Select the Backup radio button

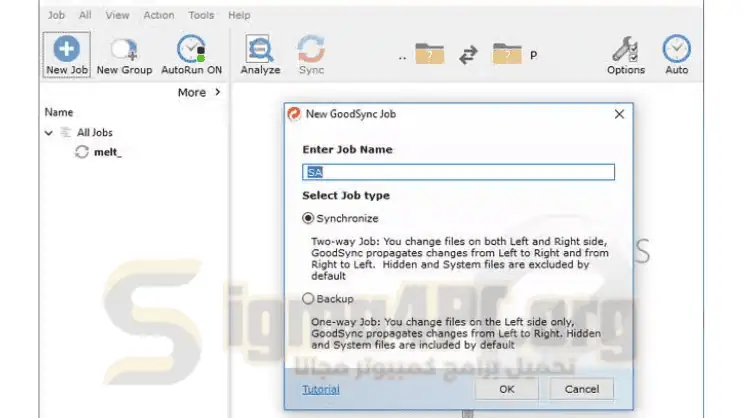click(309, 298)
